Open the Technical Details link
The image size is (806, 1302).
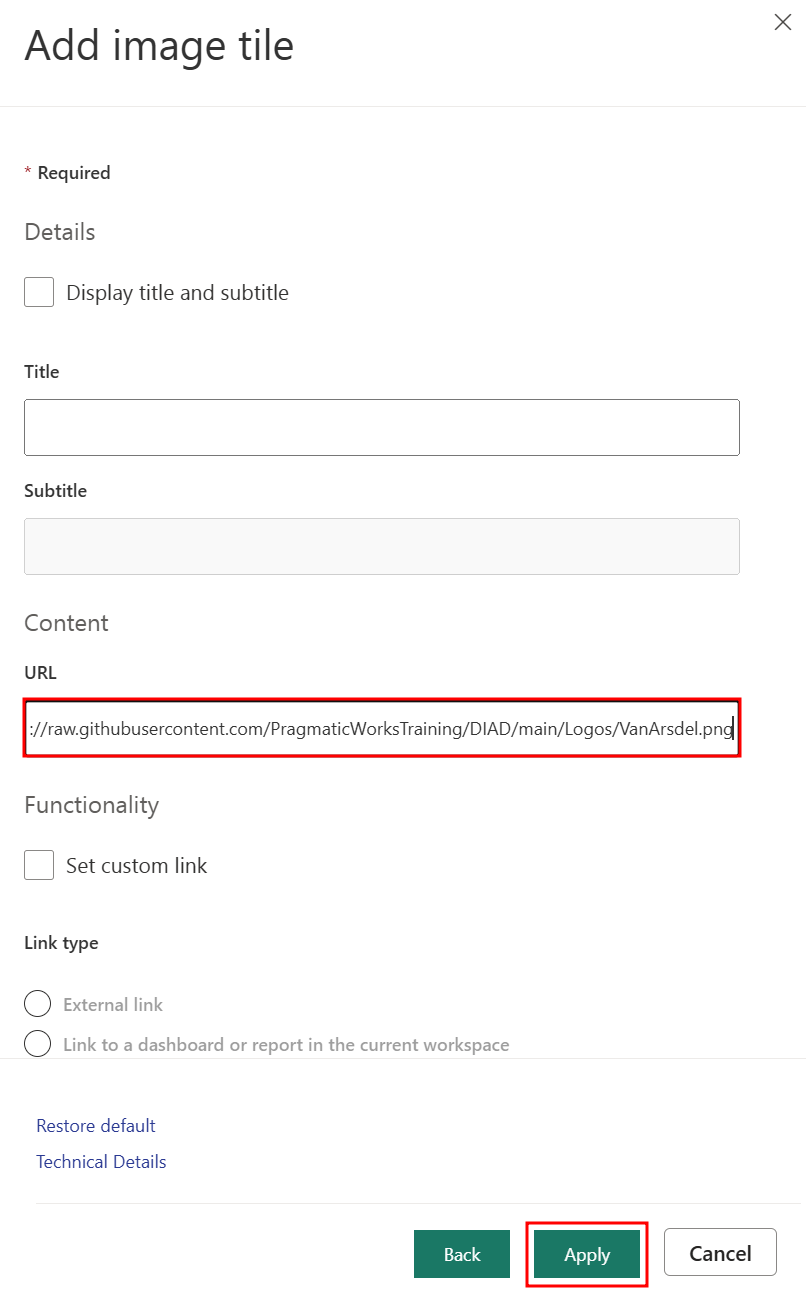[101, 1162]
